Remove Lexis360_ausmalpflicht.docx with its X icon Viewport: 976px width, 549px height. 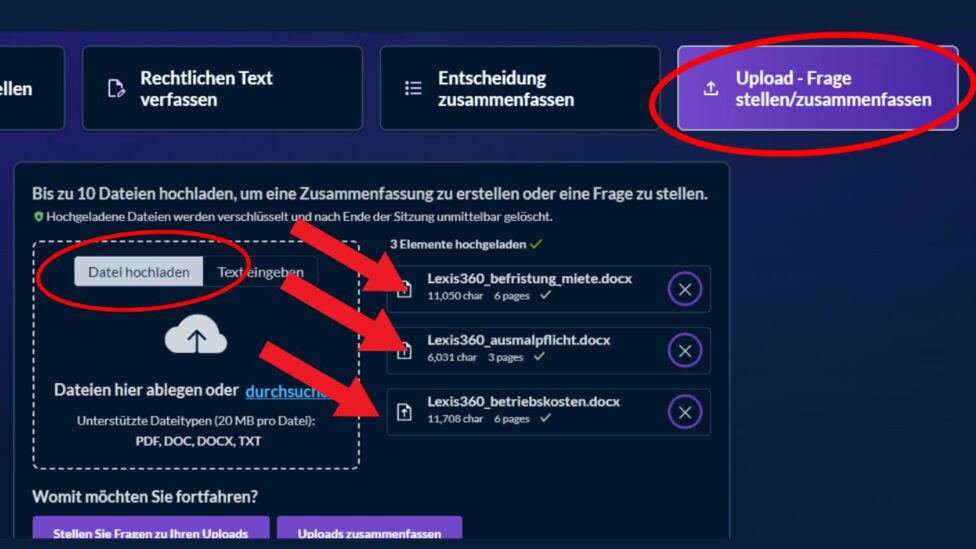685,350
